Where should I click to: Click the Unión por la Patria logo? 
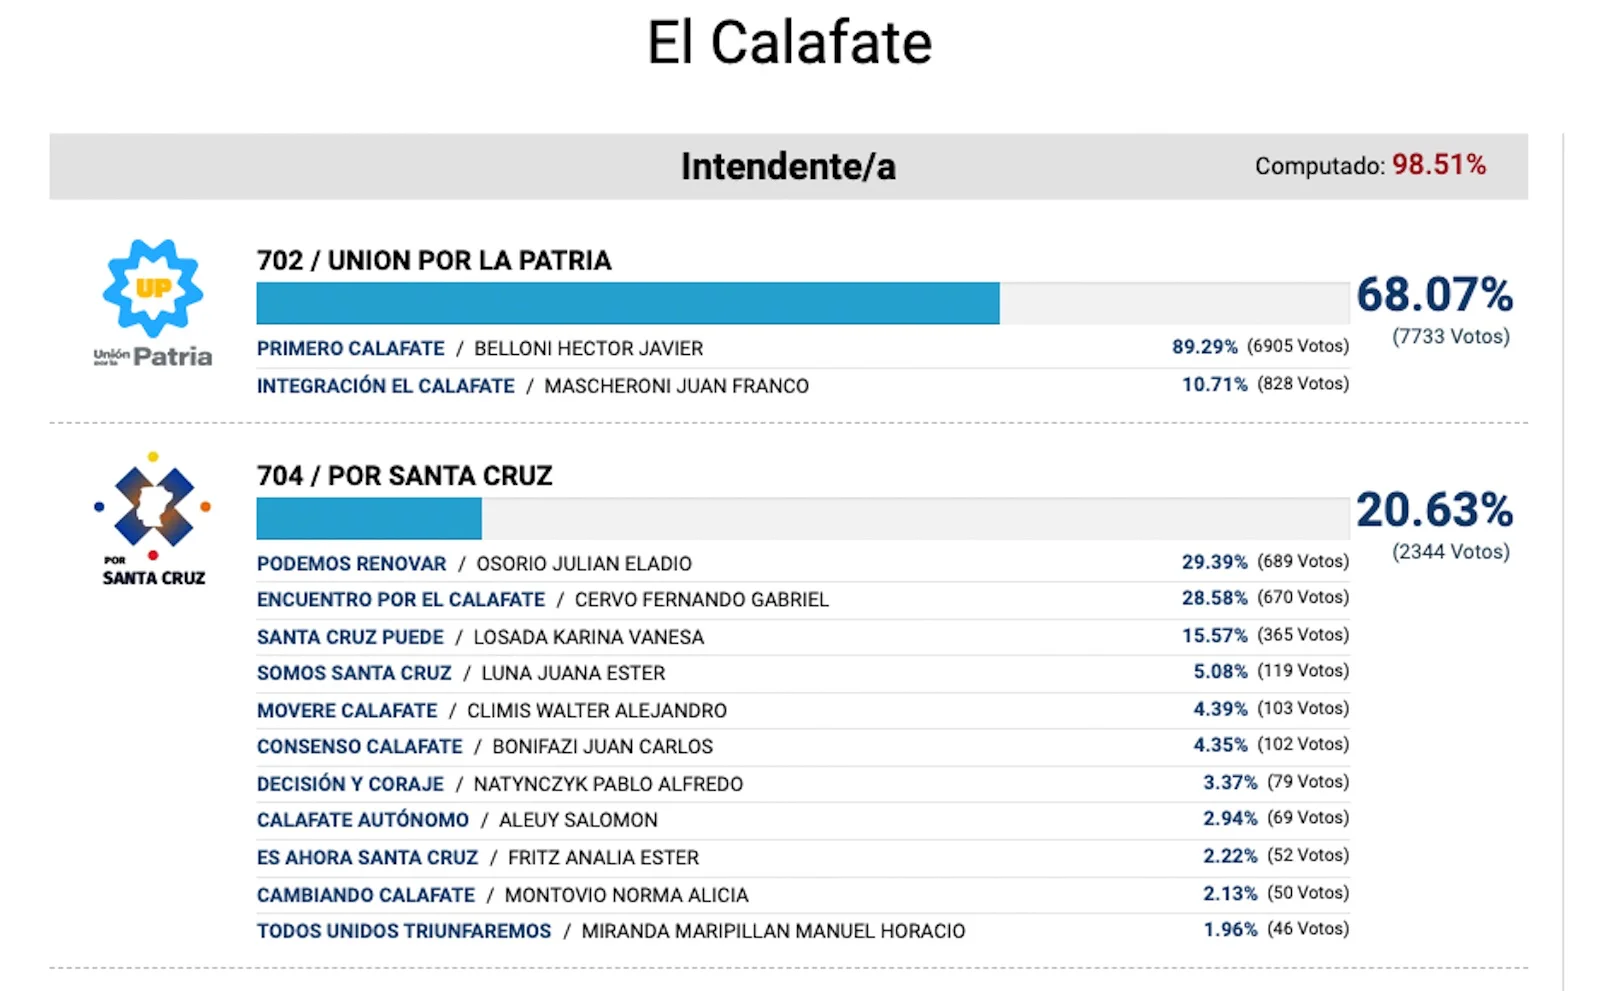point(153,302)
